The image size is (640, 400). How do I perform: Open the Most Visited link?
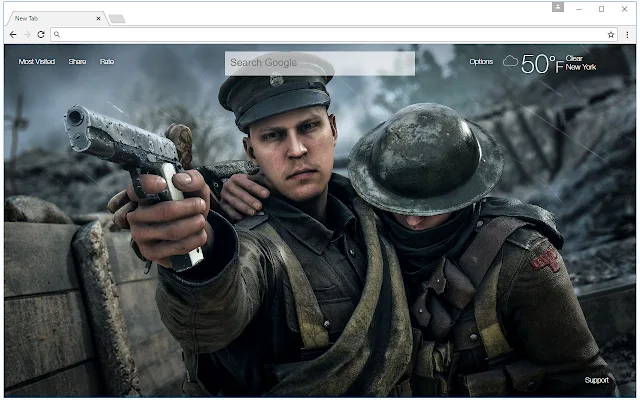pos(37,62)
